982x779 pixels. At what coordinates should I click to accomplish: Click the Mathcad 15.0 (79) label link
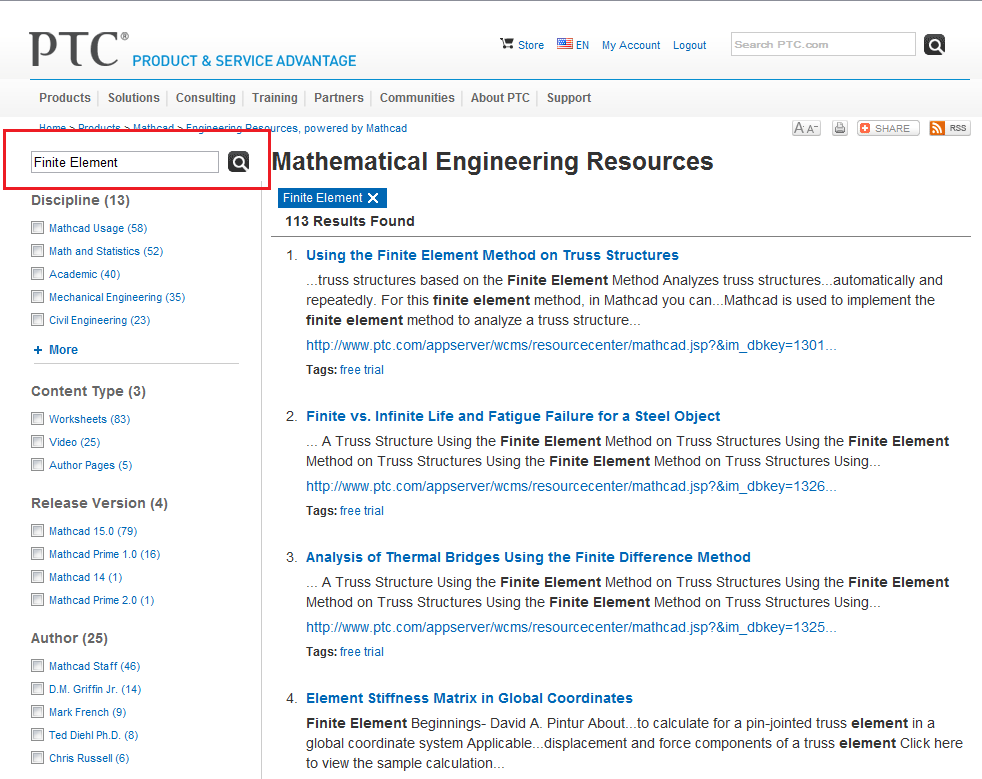coord(93,531)
